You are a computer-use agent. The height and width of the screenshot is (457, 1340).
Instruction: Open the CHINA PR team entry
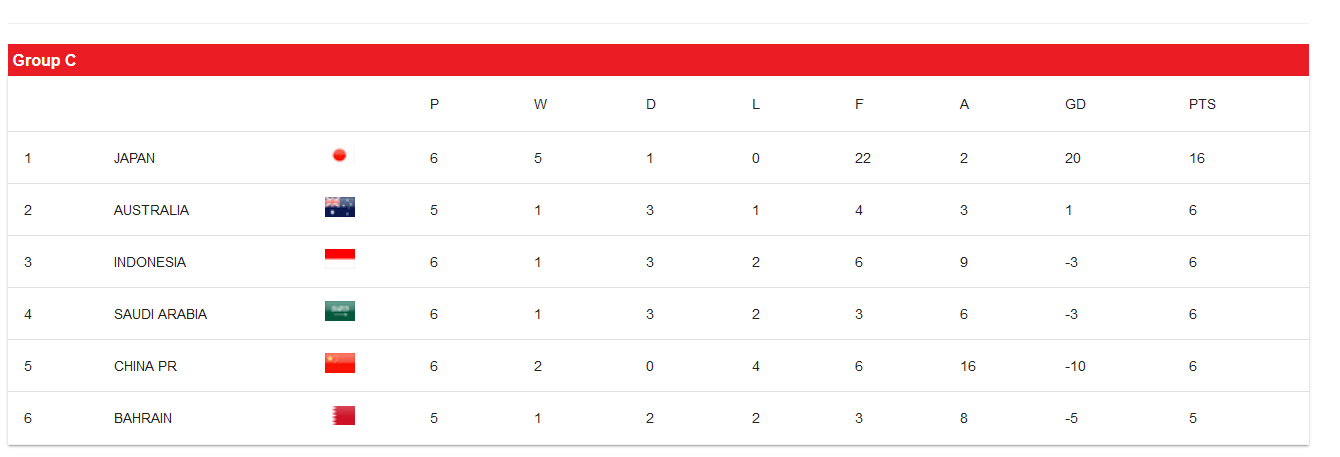pyautogui.click(x=145, y=366)
